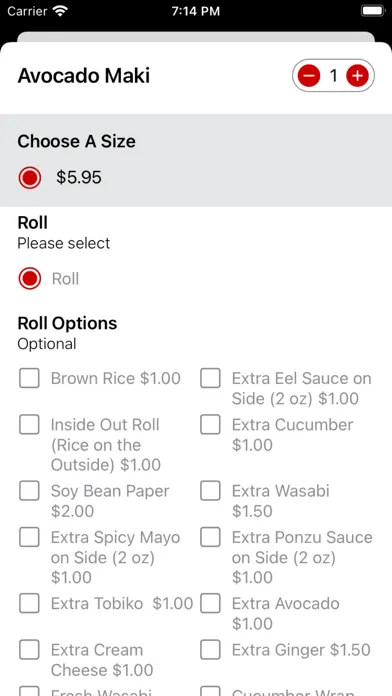This screenshot has height=696, width=392.
Task: Increase quantity with the plus button
Action: click(357, 76)
